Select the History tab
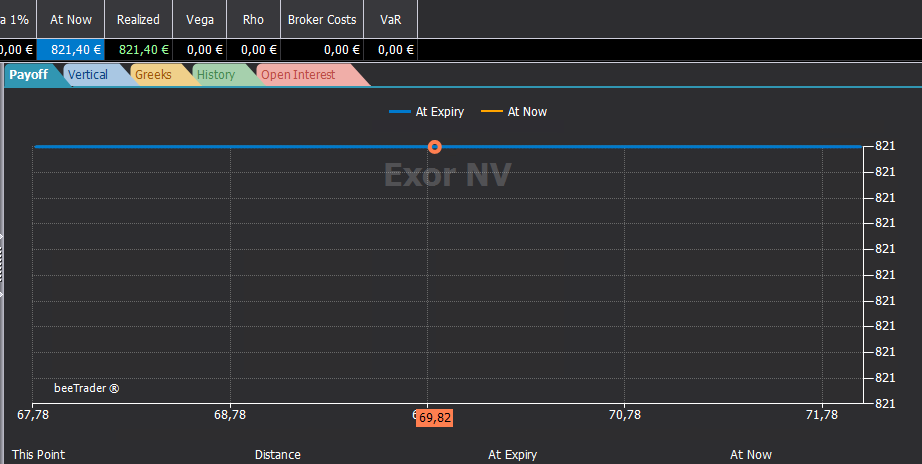Viewport: 922px width, 464px height. click(216, 75)
